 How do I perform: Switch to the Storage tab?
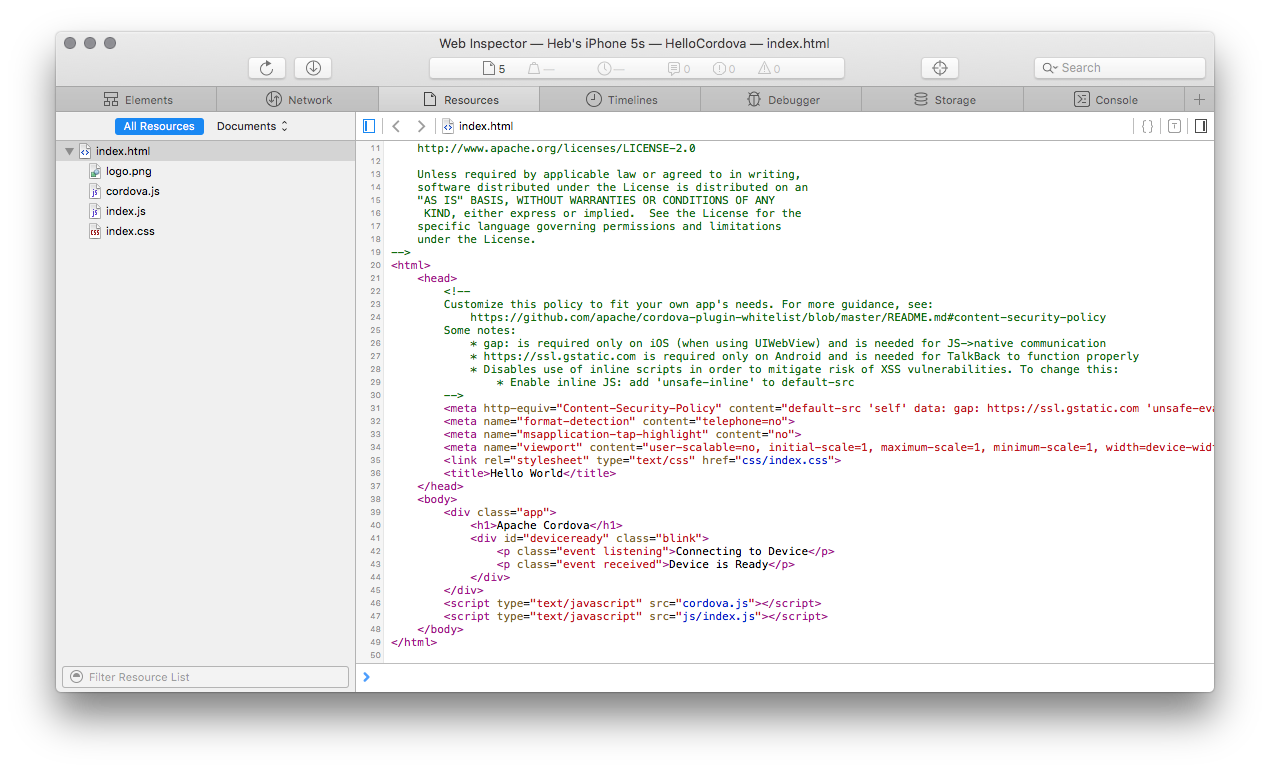point(943,99)
